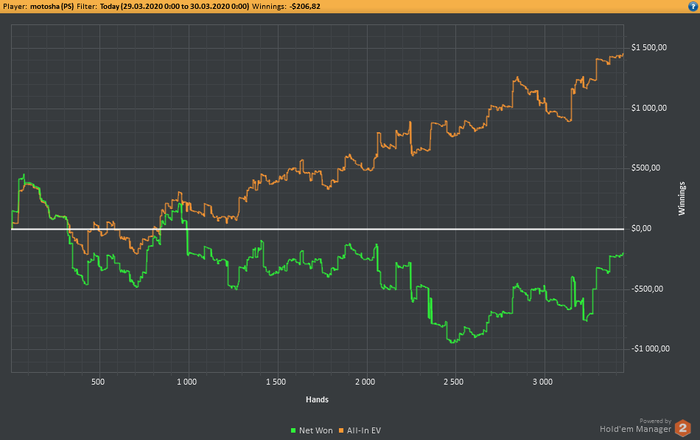Click the blue help icon in header
This screenshot has width=700, height=440.
pos(693,6)
